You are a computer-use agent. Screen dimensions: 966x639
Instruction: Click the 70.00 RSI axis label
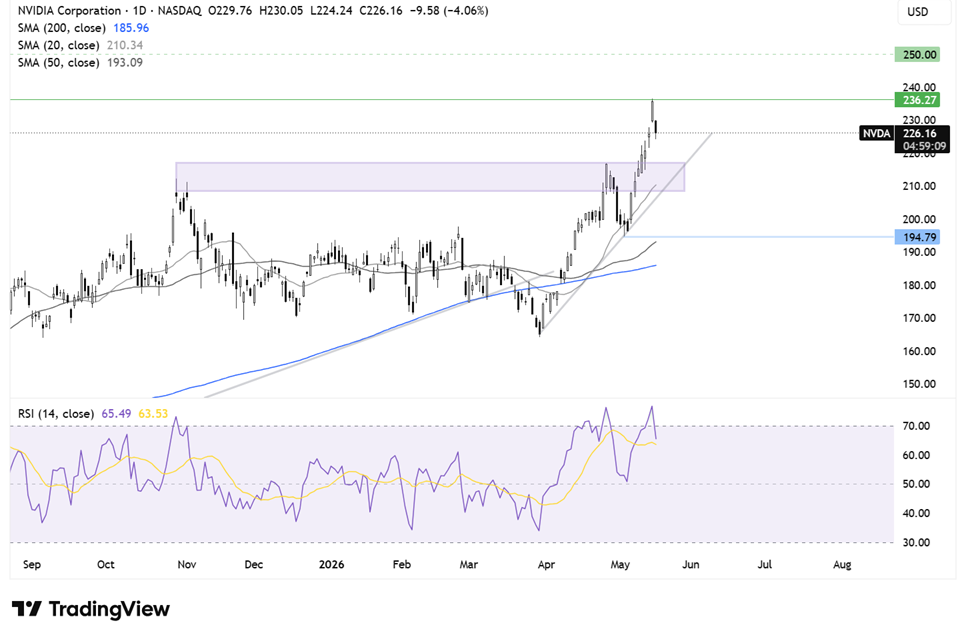click(916, 426)
